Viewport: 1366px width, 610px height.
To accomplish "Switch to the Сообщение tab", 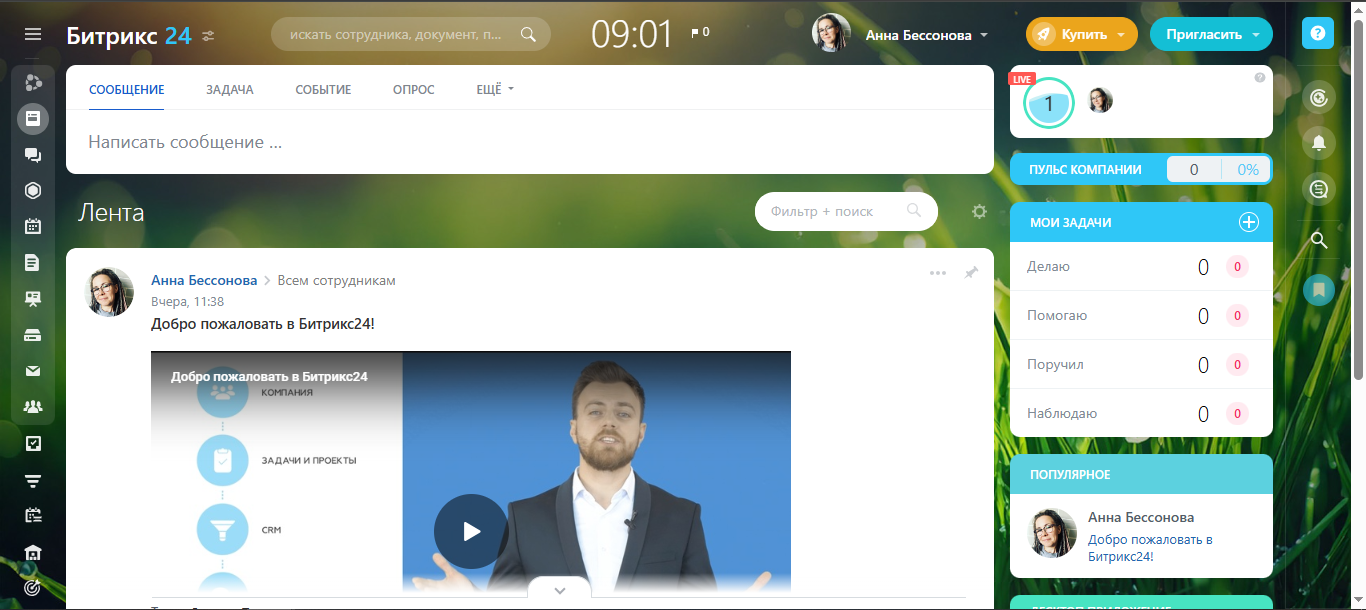I will (126, 89).
